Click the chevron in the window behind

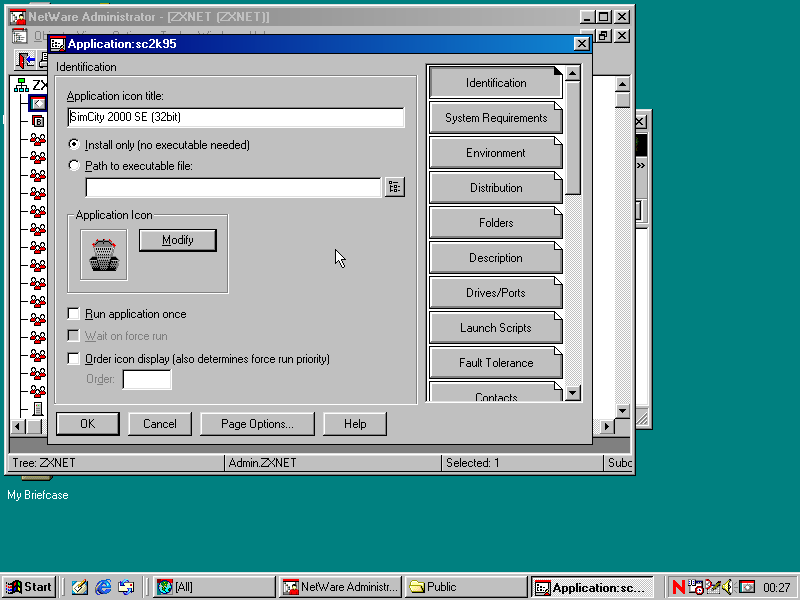[x=641, y=165]
